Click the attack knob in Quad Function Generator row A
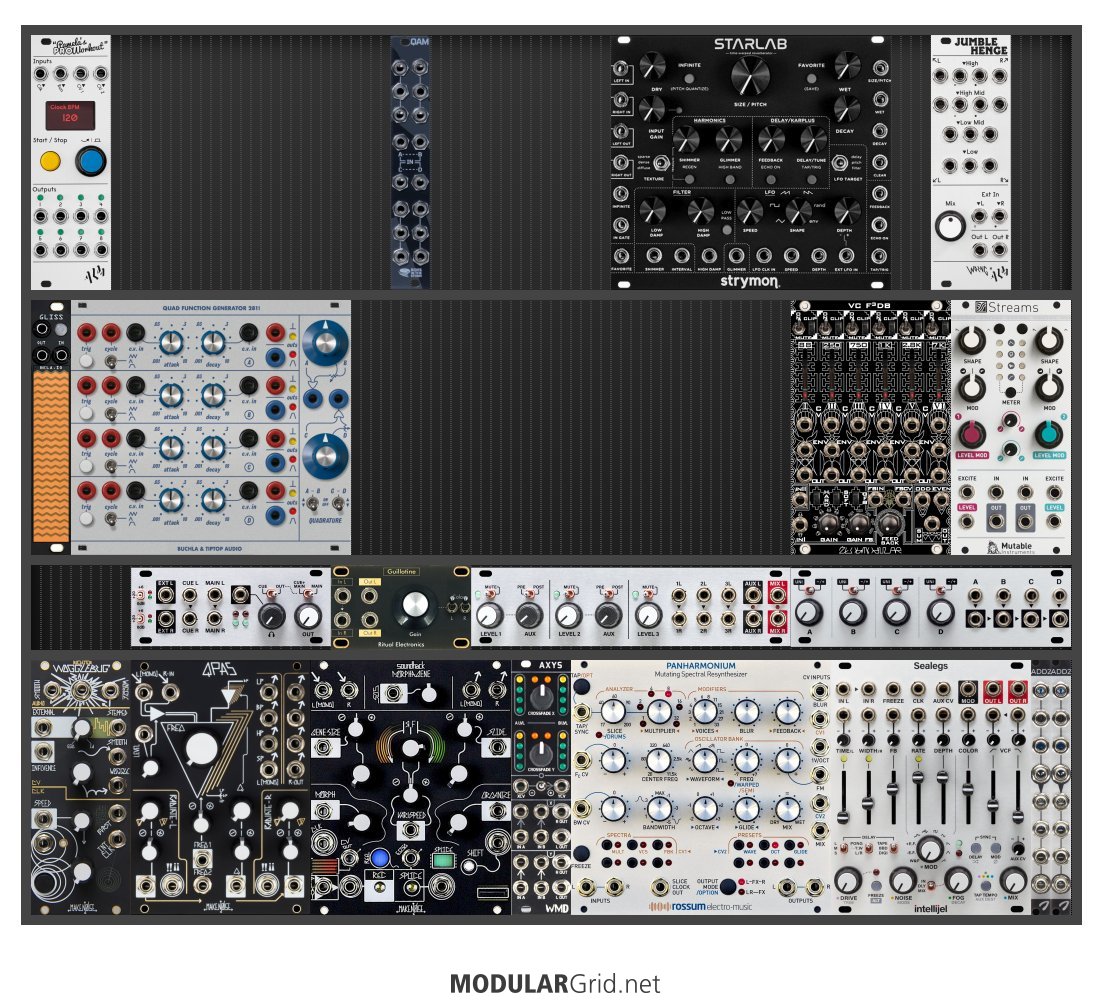Screen dimensions: 1112x1005 pos(171,343)
